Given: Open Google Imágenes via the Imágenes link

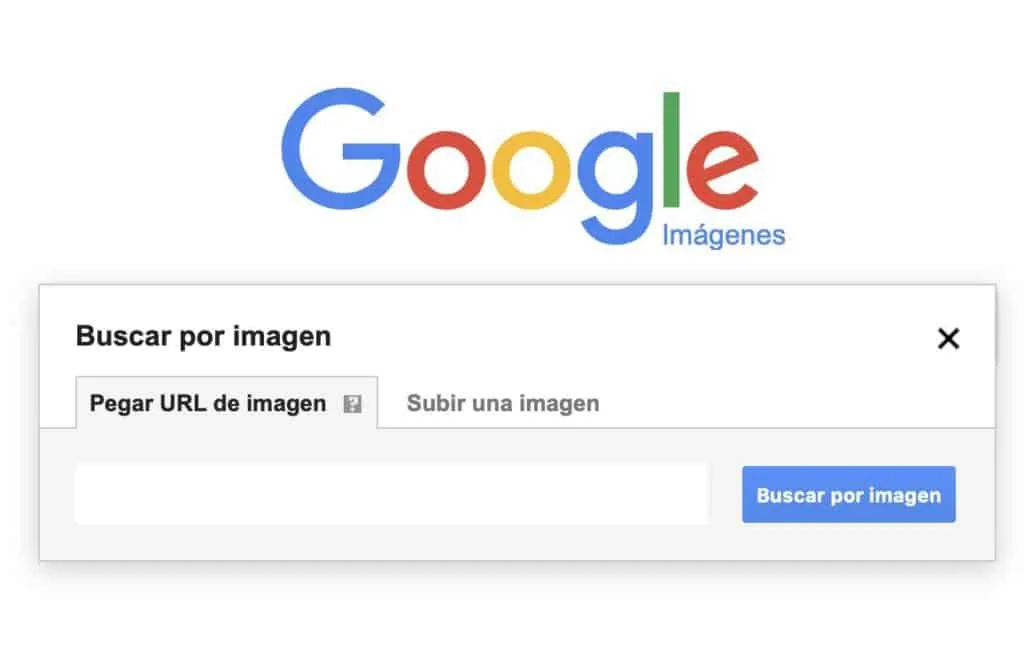Looking at the screenshot, I should 723,233.
